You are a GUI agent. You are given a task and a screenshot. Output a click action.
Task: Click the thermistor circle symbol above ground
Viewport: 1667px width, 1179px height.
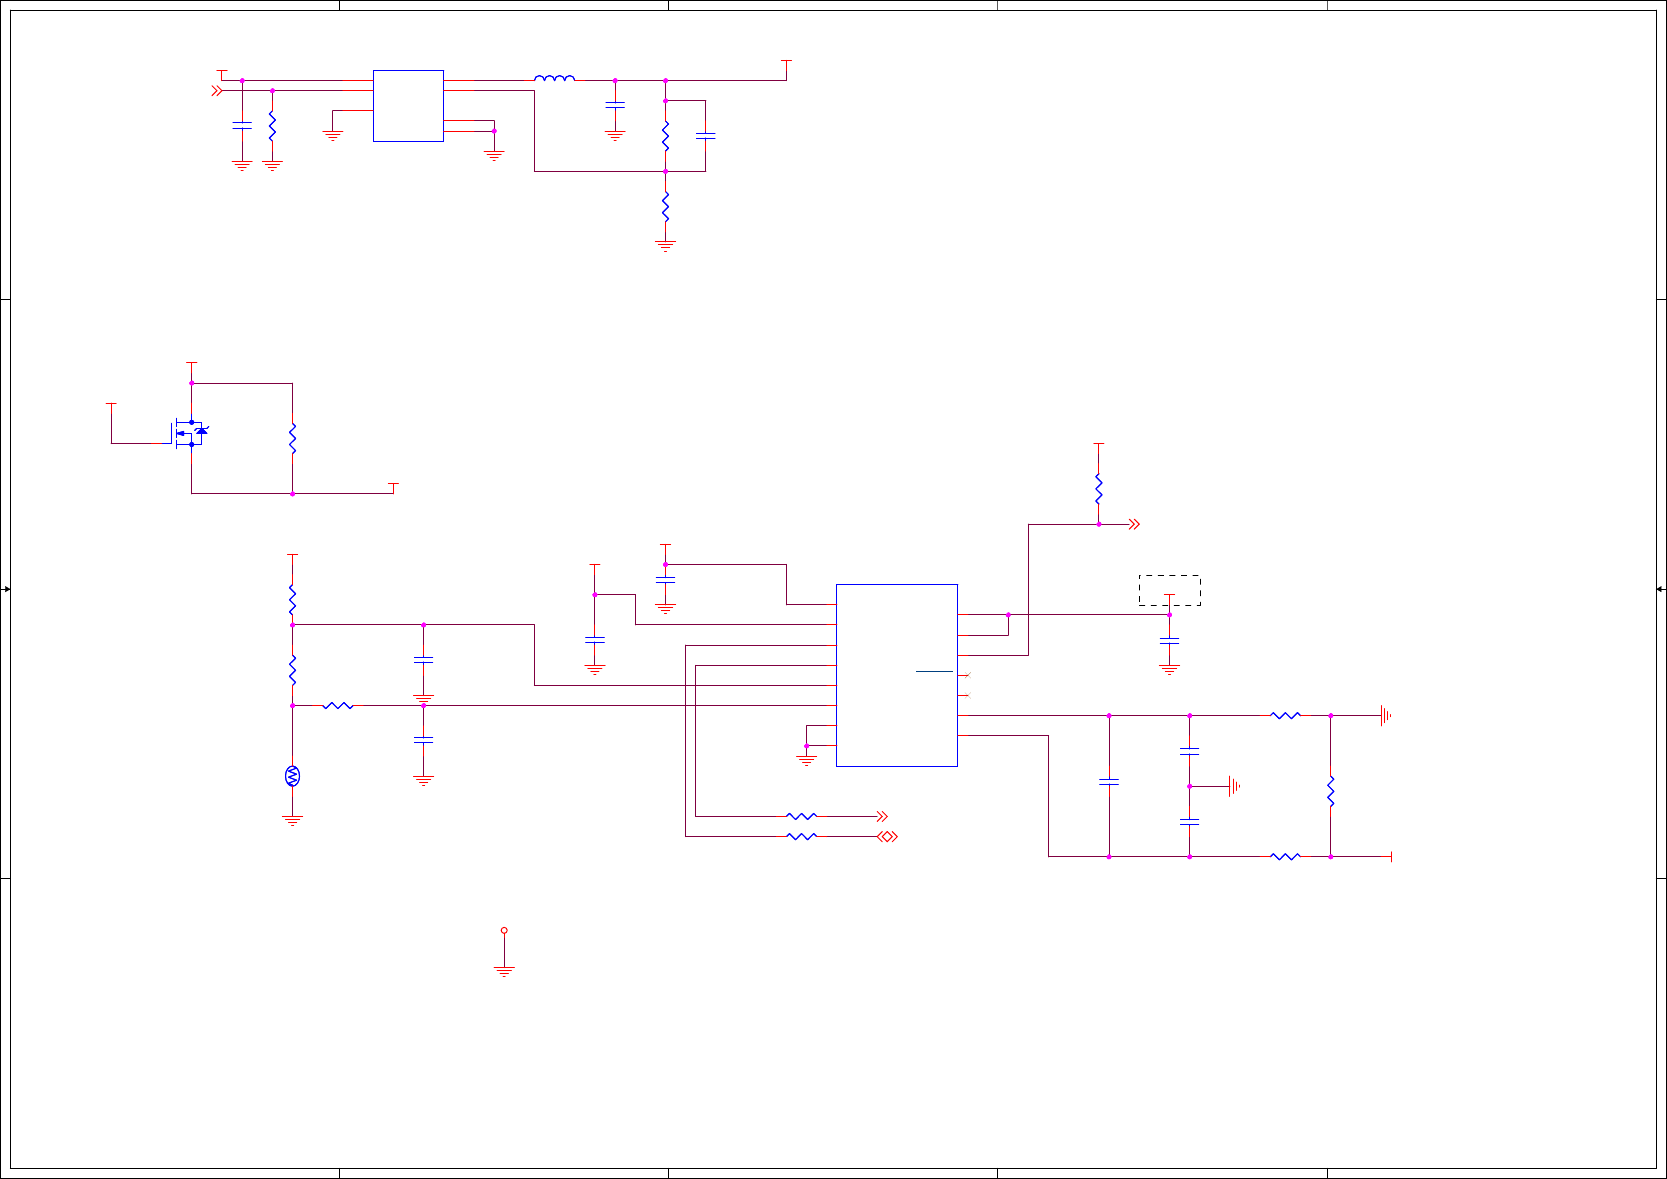(x=292, y=776)
